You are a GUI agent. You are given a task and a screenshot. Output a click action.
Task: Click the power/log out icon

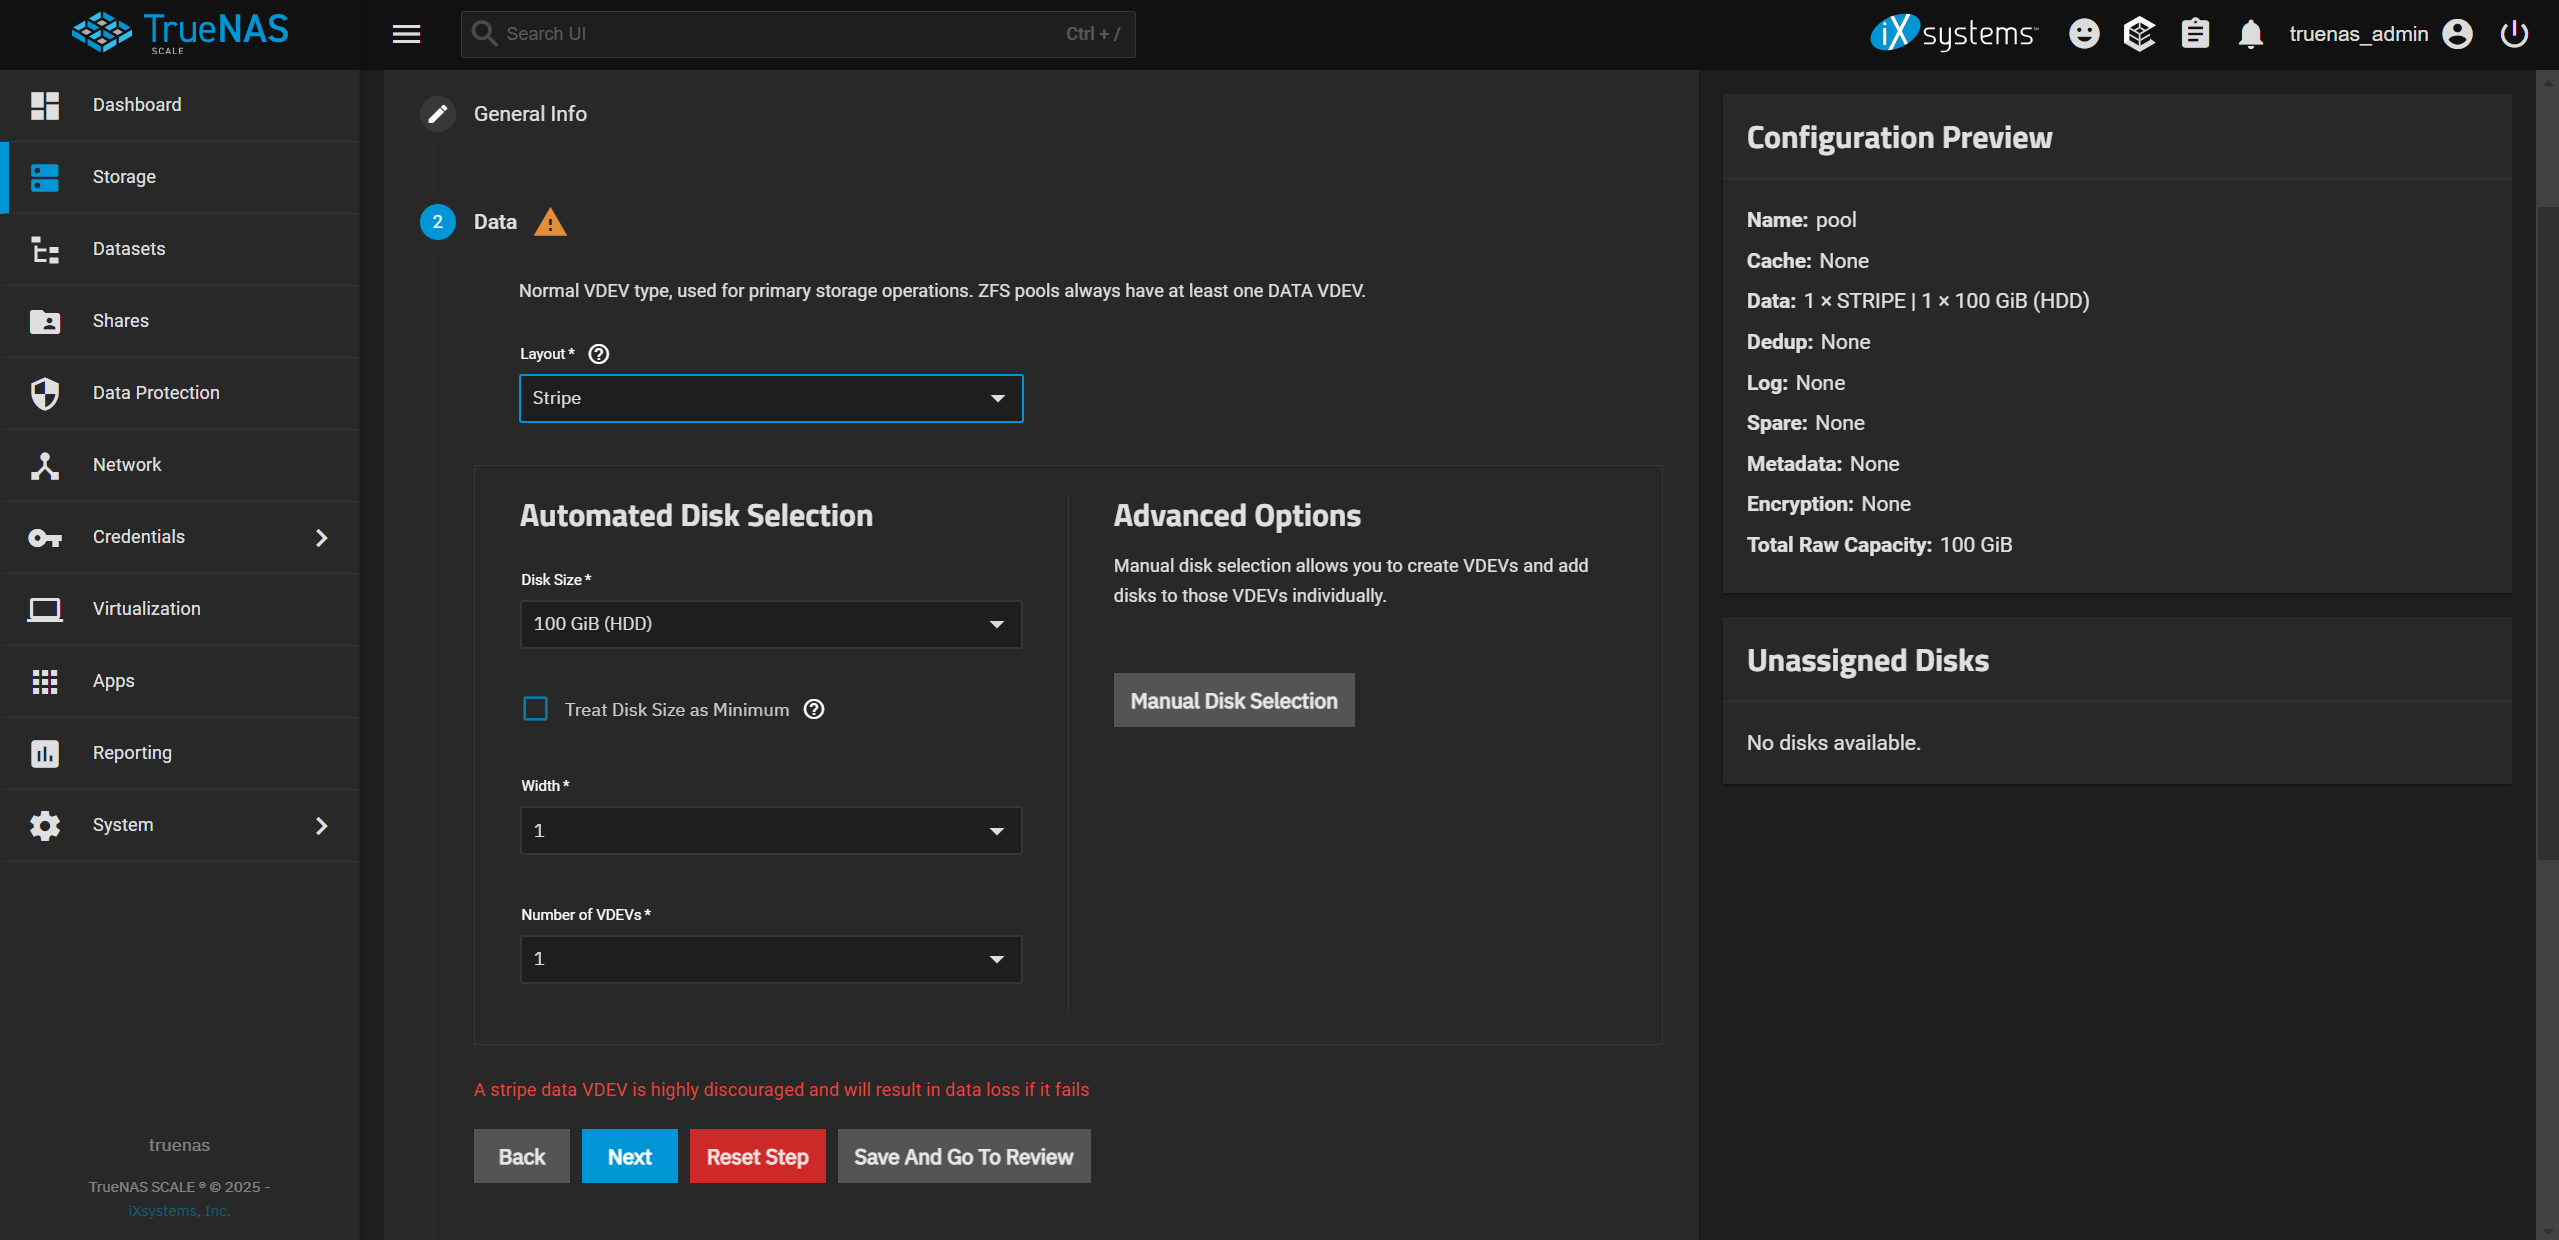[x=2513, y=33]
